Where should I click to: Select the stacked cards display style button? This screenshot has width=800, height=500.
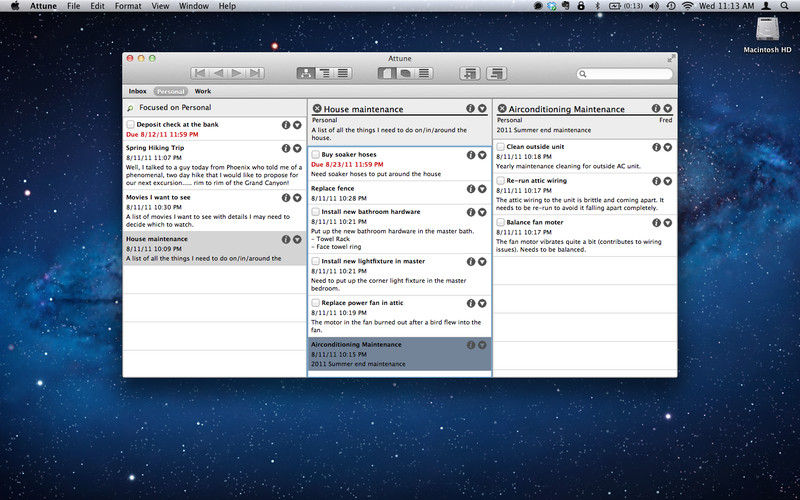click(405, 73)
